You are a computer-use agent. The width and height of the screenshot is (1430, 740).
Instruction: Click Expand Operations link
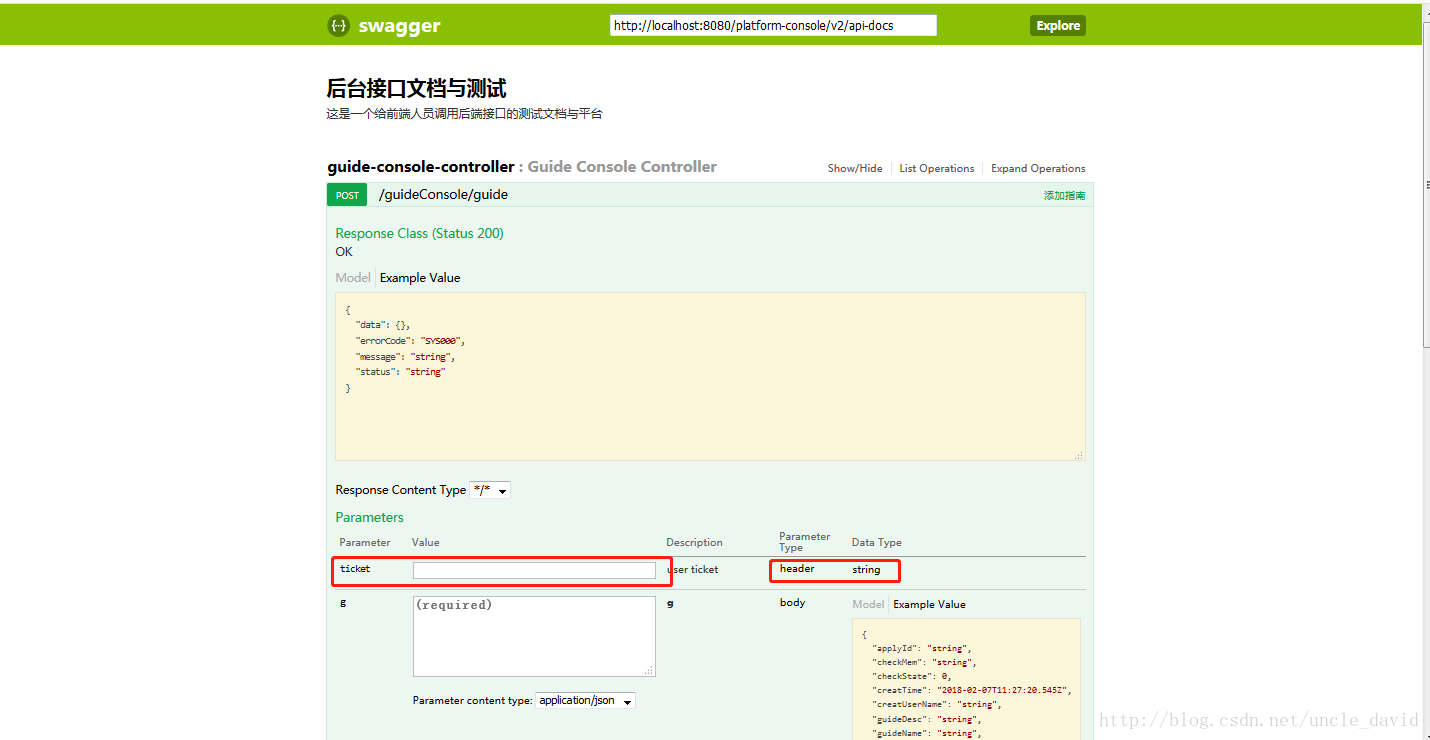[x=1038, y=168]
